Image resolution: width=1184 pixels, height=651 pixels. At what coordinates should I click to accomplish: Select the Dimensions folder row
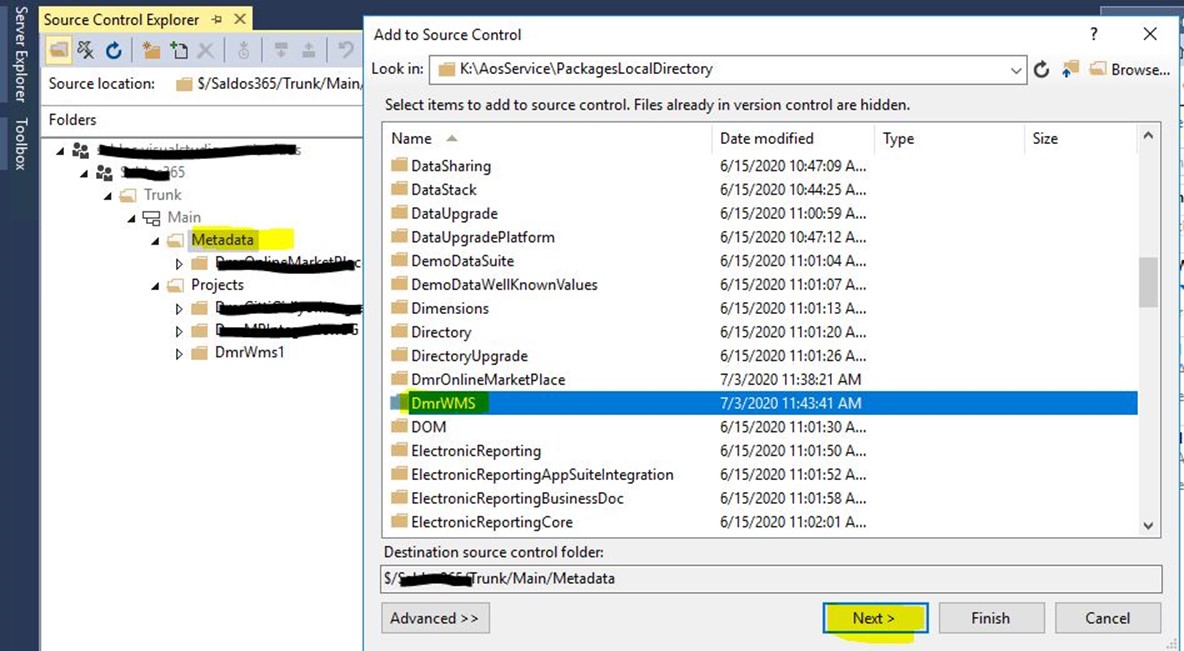762,308
